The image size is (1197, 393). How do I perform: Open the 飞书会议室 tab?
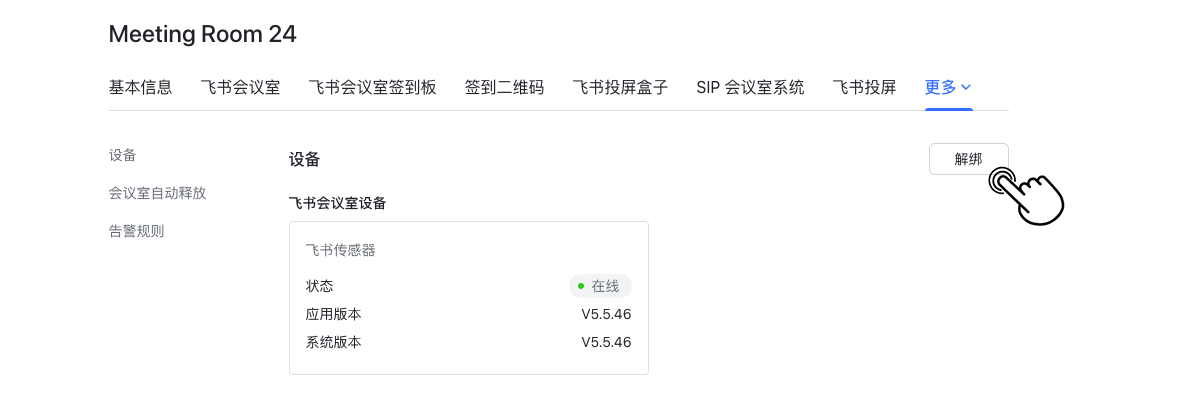(240, 87)
